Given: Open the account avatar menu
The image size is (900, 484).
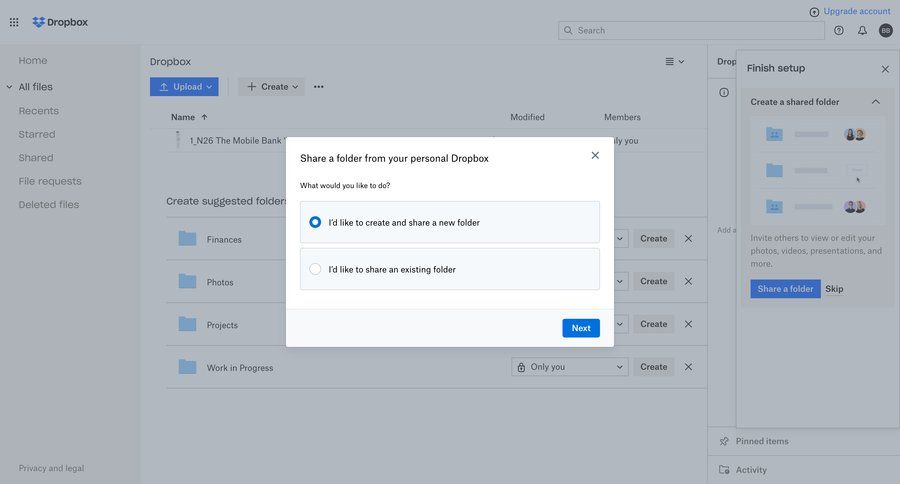Looking at the screenshot, I should click(x=886, y=30).
